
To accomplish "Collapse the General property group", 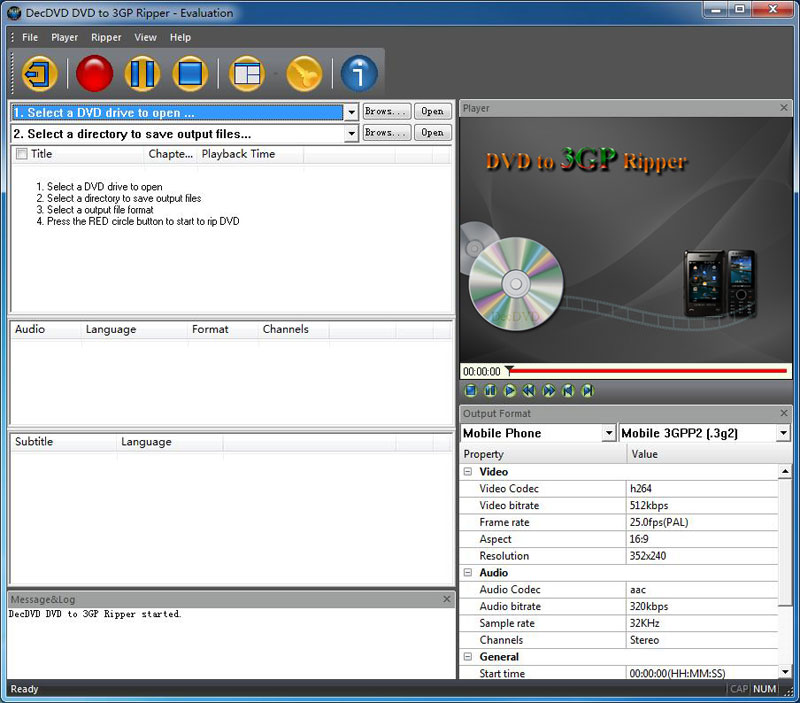I will point(467,657).
